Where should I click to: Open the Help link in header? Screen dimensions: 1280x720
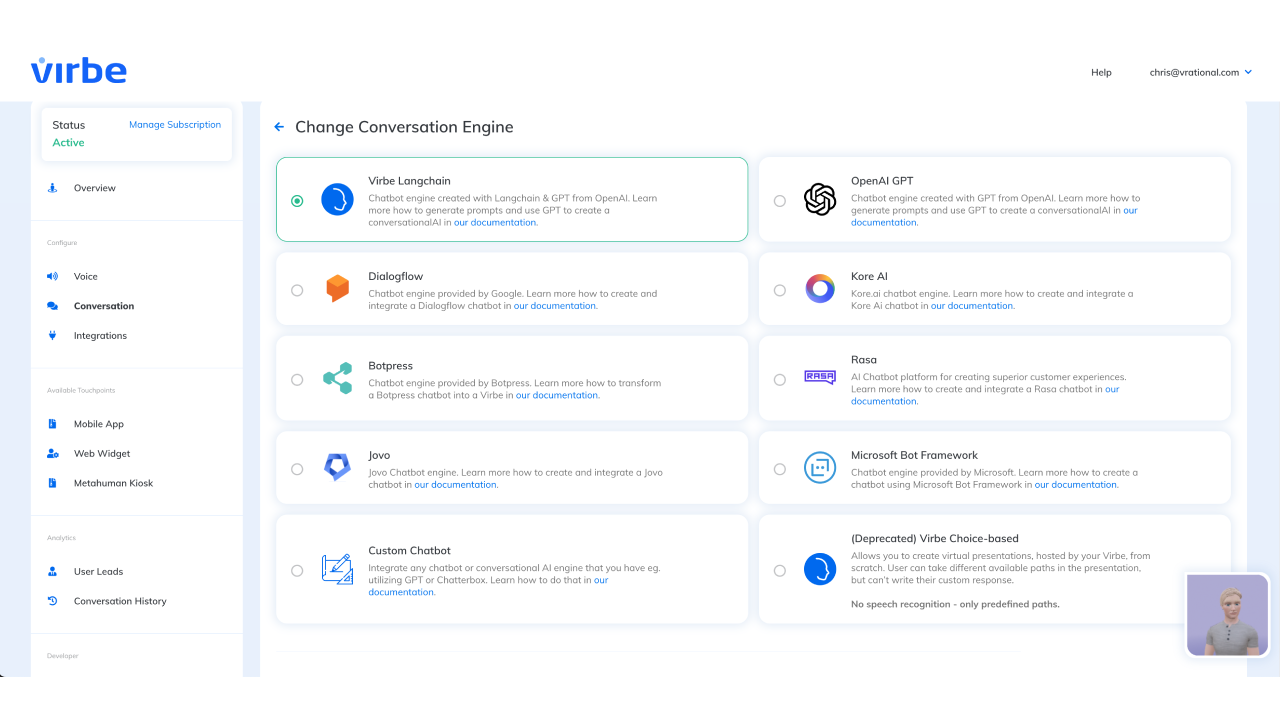(1101, 72)
